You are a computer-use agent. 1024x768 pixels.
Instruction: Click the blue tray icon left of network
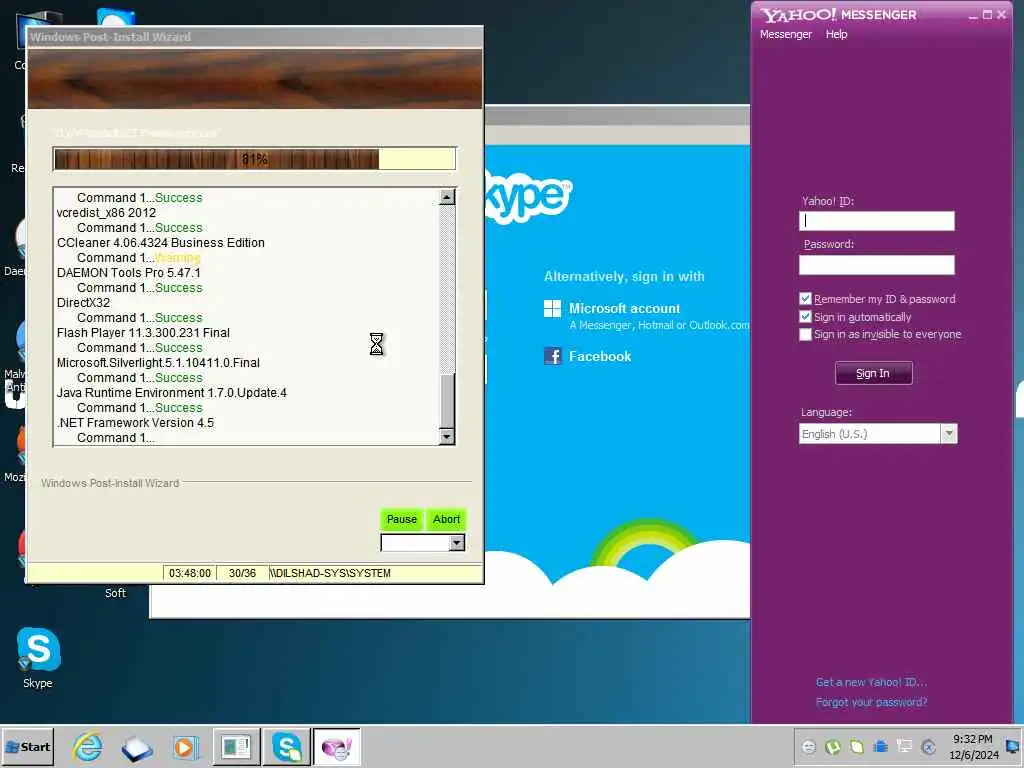880,746
